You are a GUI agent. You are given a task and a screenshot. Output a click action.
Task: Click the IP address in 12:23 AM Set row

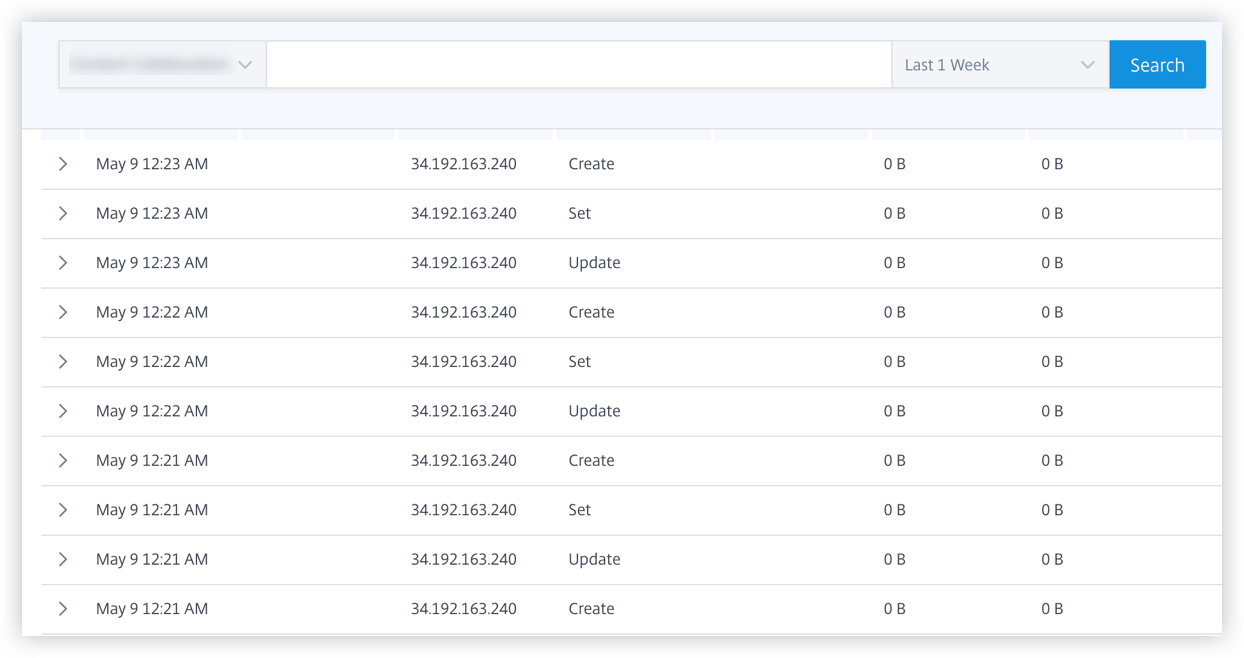click(x=463, y=213)
